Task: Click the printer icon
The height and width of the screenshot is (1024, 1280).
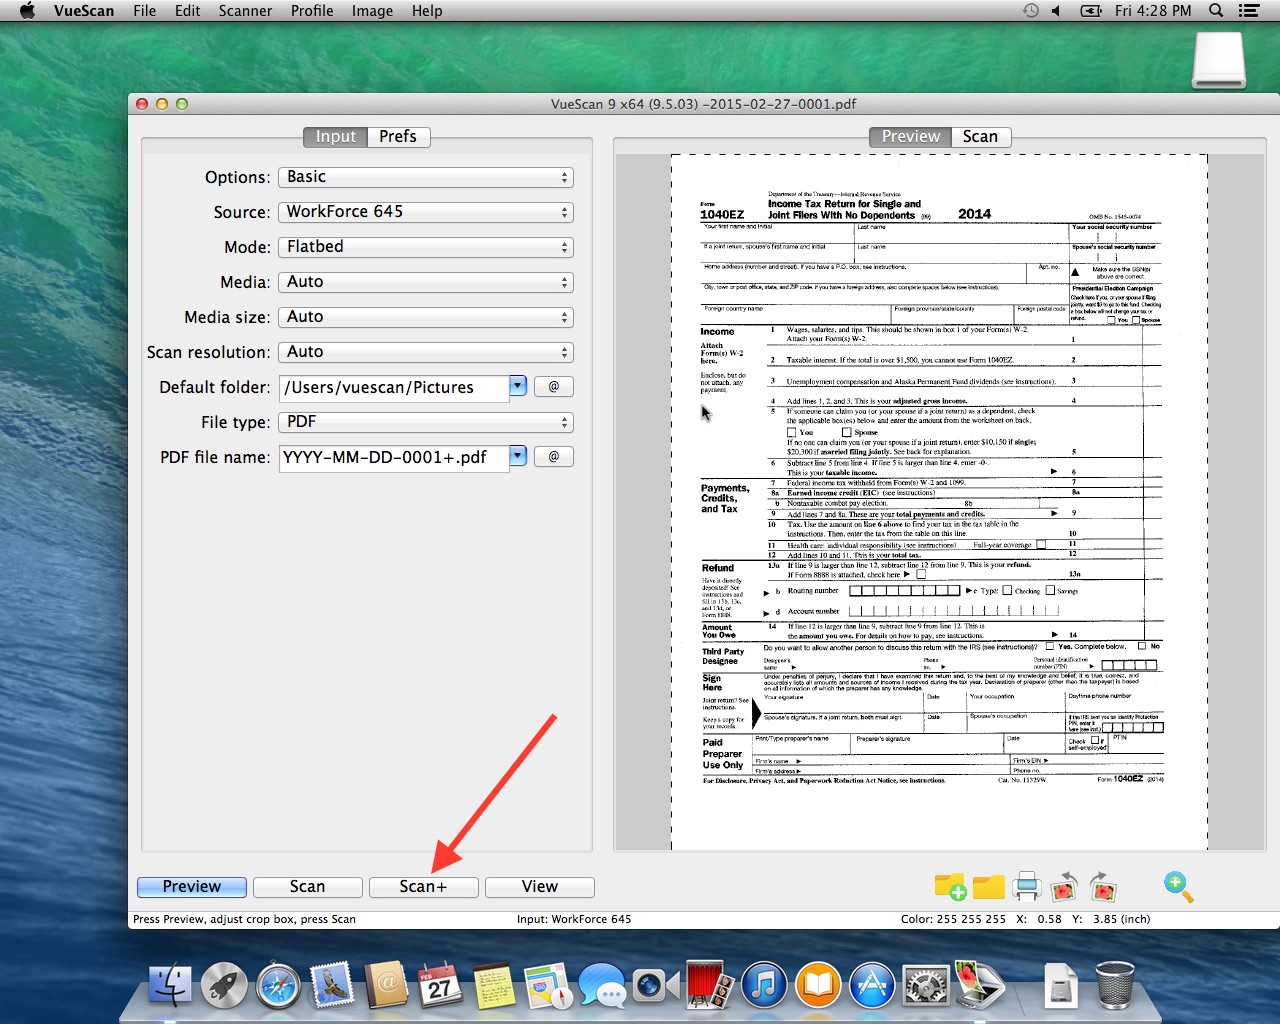Action: point(1026,887)
